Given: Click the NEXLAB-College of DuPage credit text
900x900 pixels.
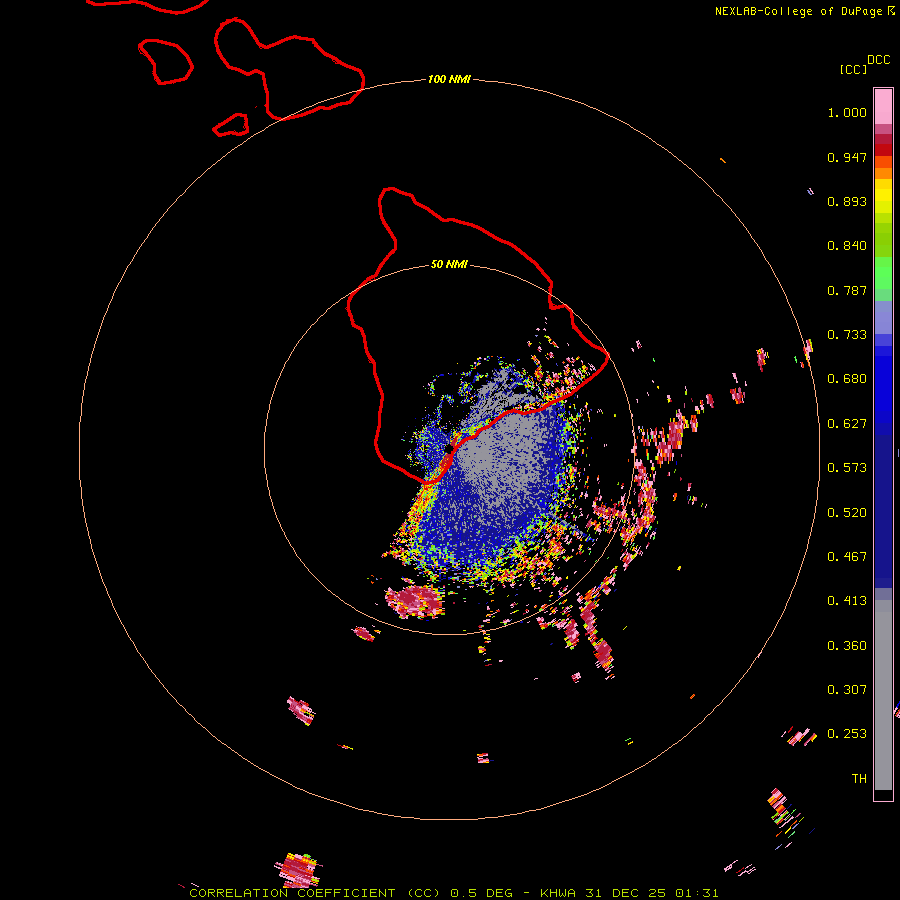Looking at the screenshot, I should pos(798,11).
